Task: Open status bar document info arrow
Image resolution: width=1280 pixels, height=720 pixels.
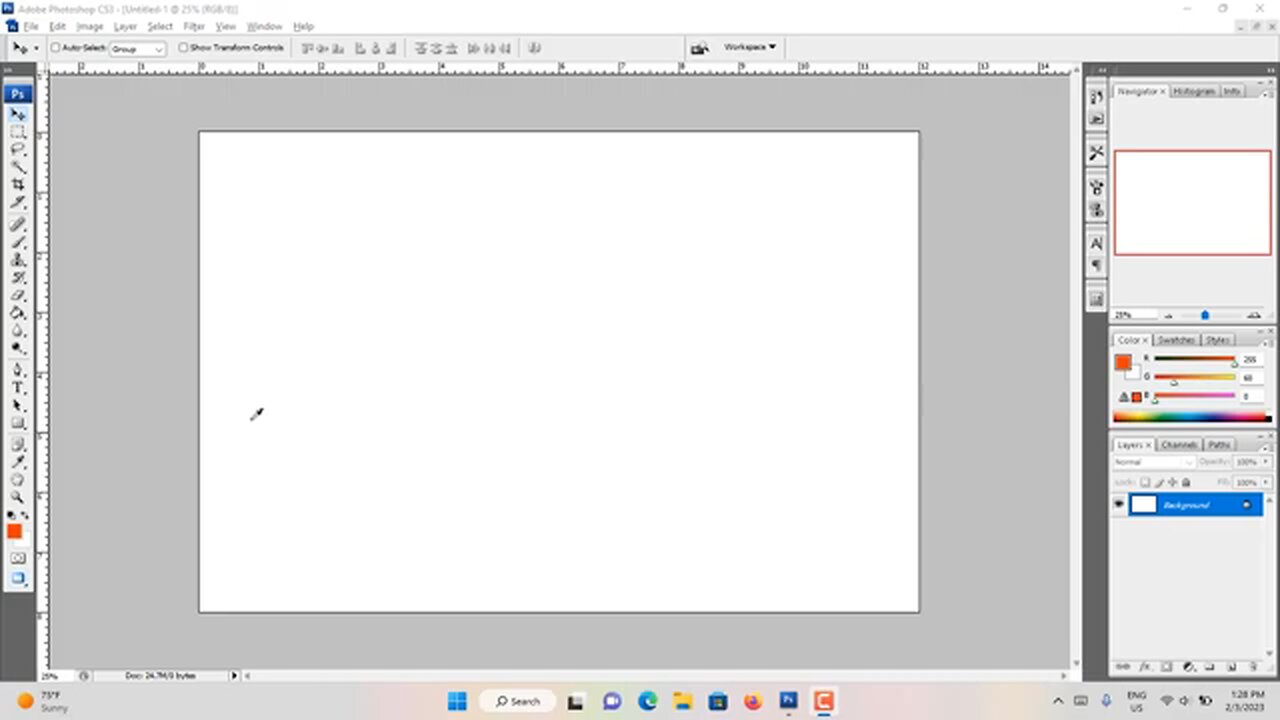Action: [235, 676]
